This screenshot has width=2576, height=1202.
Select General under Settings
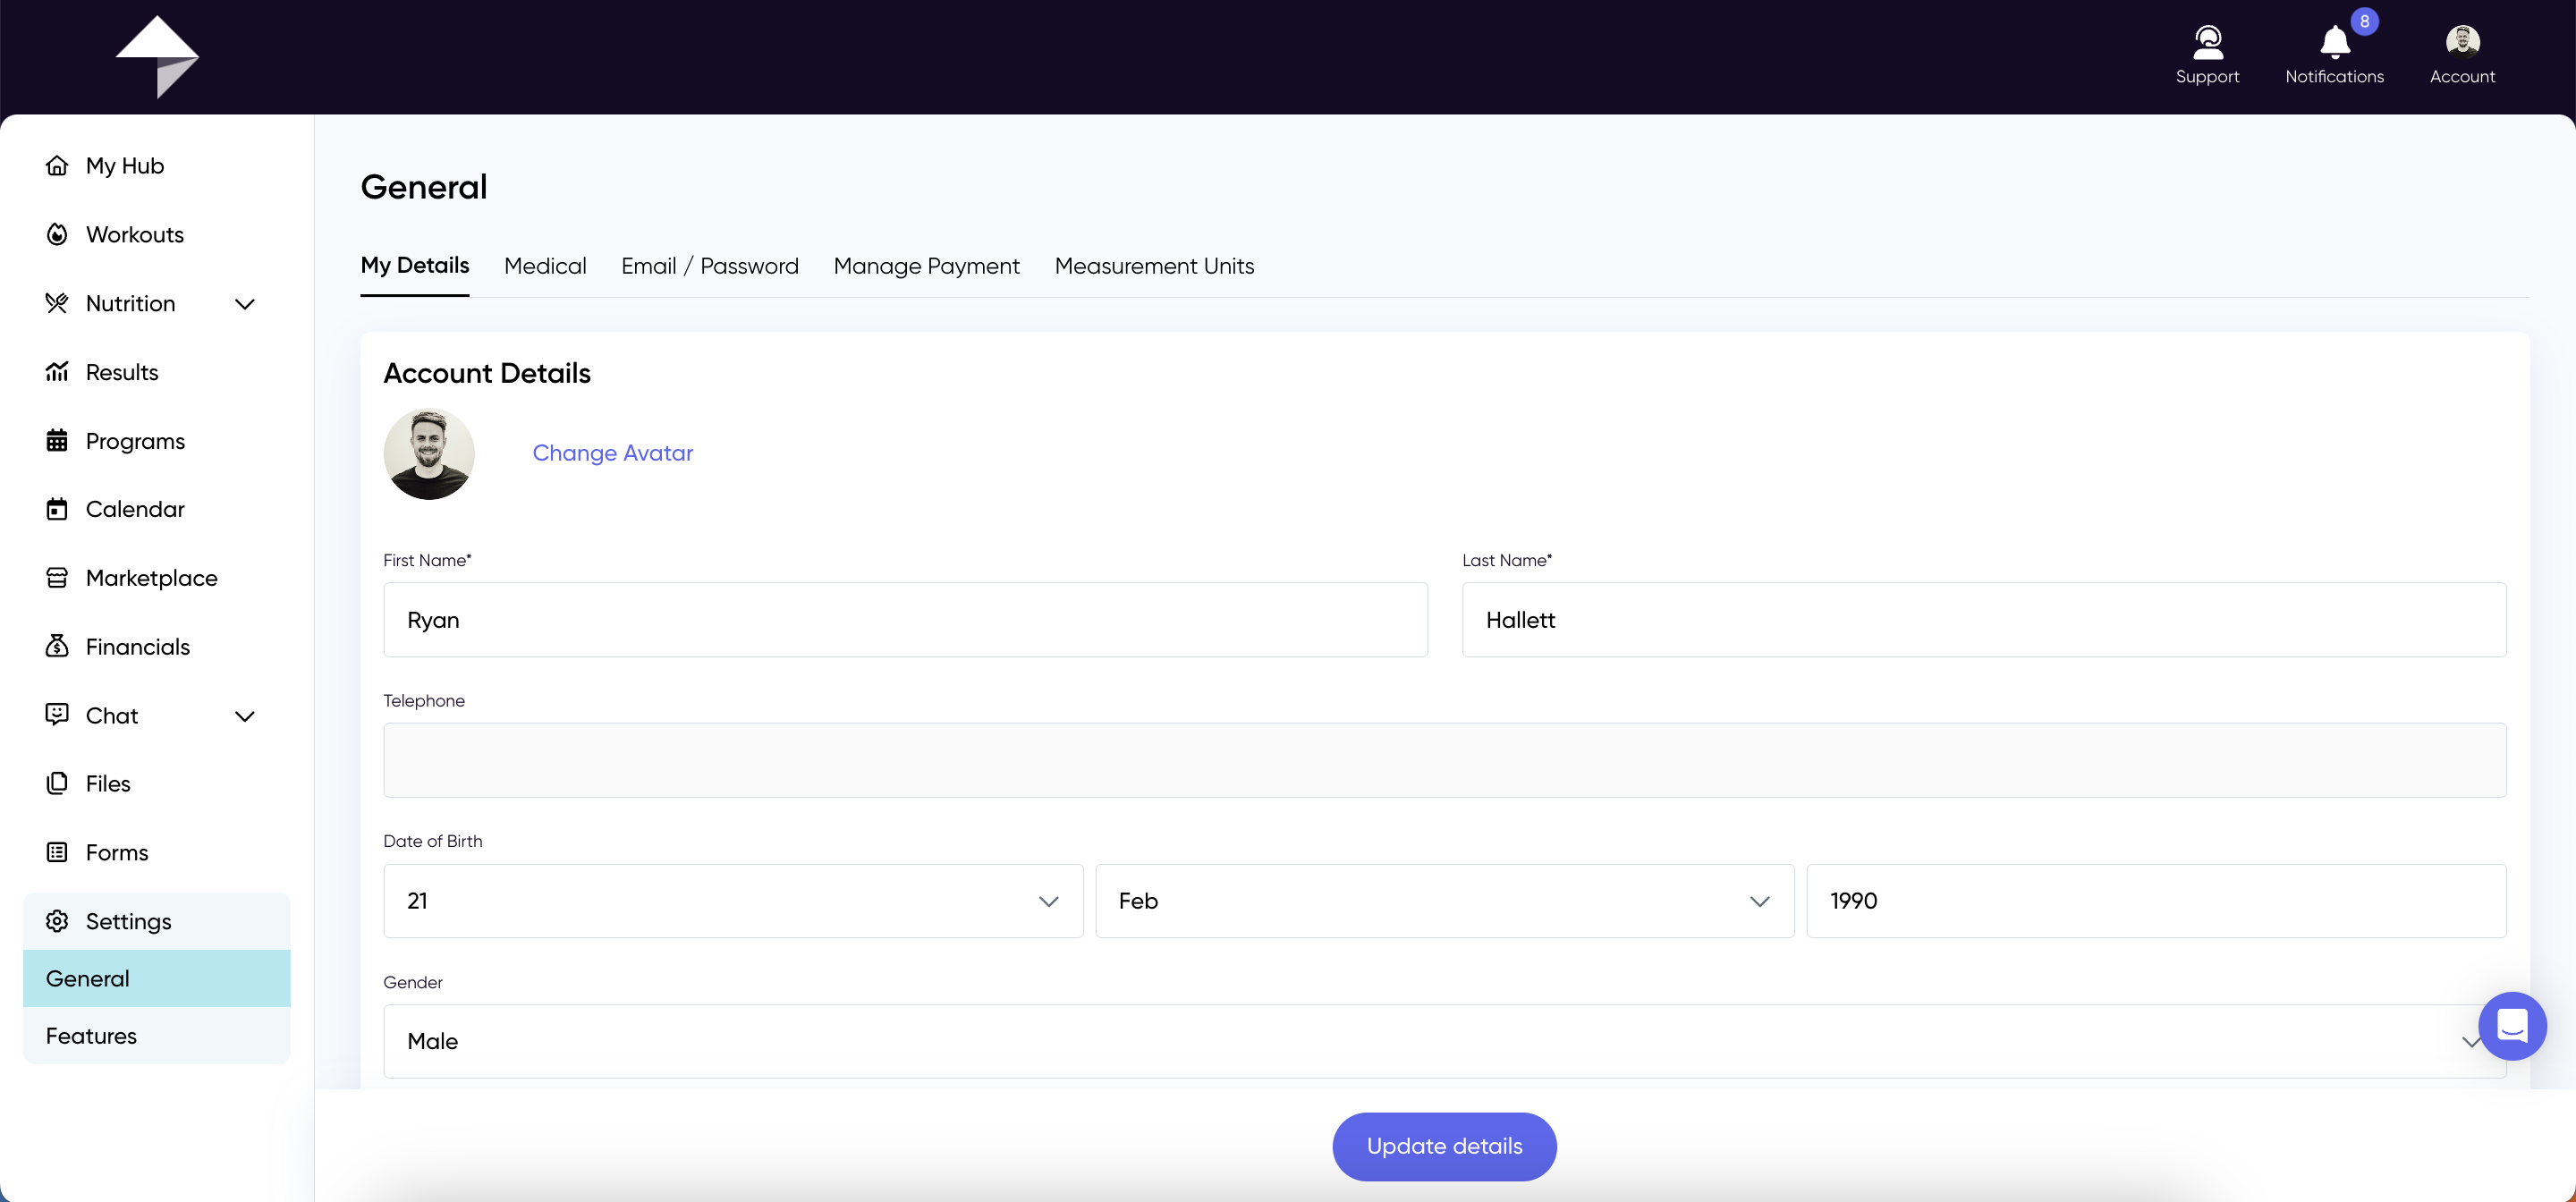click(x=157, y=978)
